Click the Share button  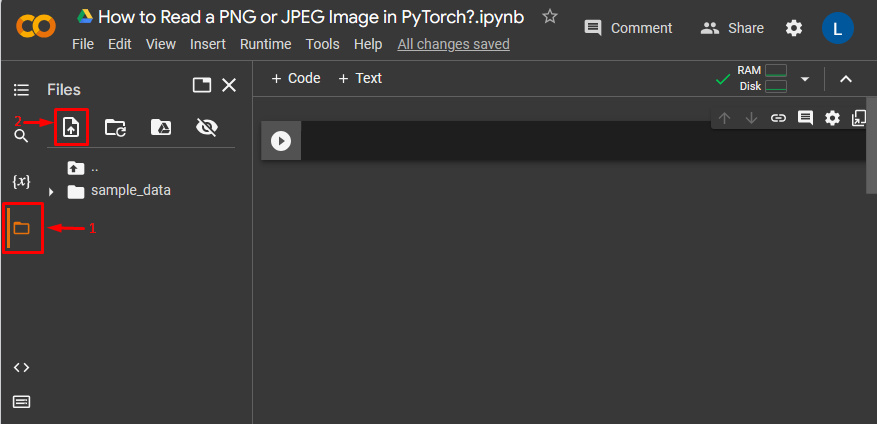tap(732, 28)
